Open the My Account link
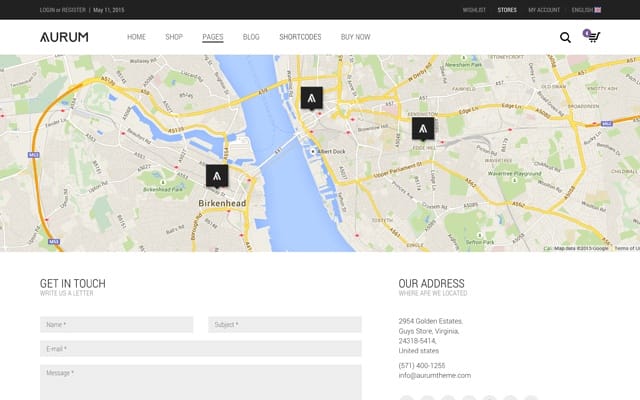 544,10
